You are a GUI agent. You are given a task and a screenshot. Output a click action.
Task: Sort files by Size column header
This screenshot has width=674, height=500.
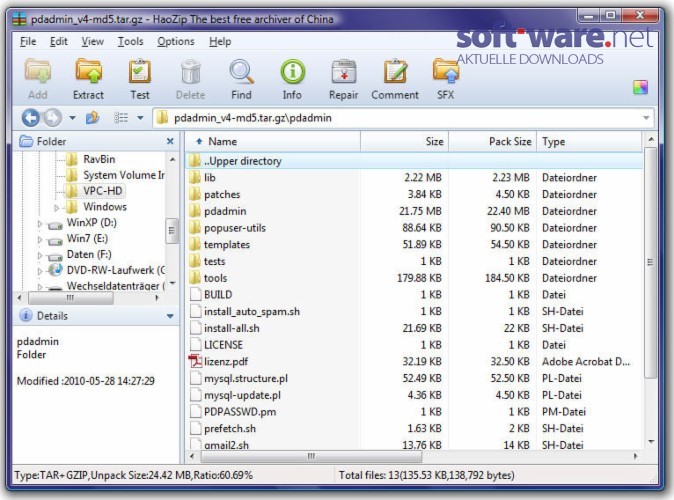point(404,141)
